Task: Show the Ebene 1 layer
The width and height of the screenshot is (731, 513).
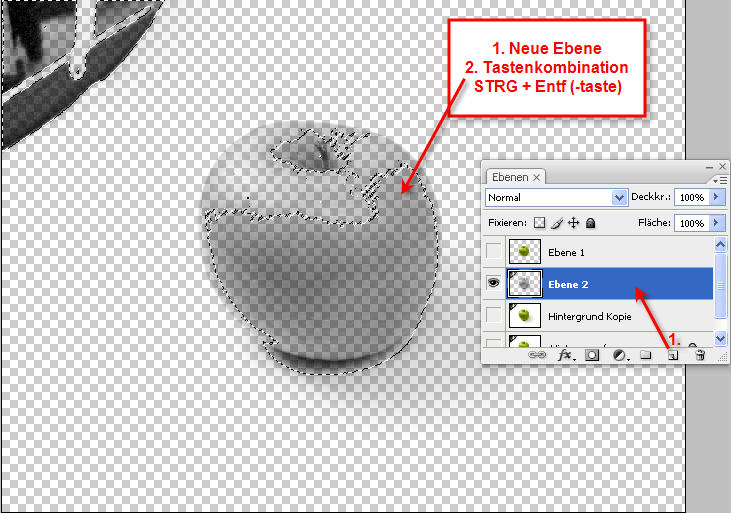Action: pos(494,252)
